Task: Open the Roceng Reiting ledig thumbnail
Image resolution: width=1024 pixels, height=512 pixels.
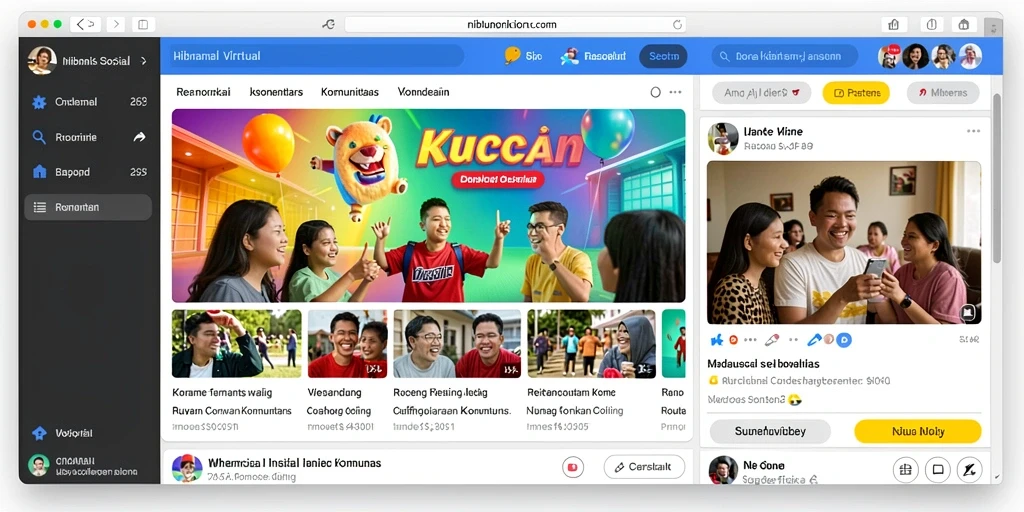Action: [457, 344]
